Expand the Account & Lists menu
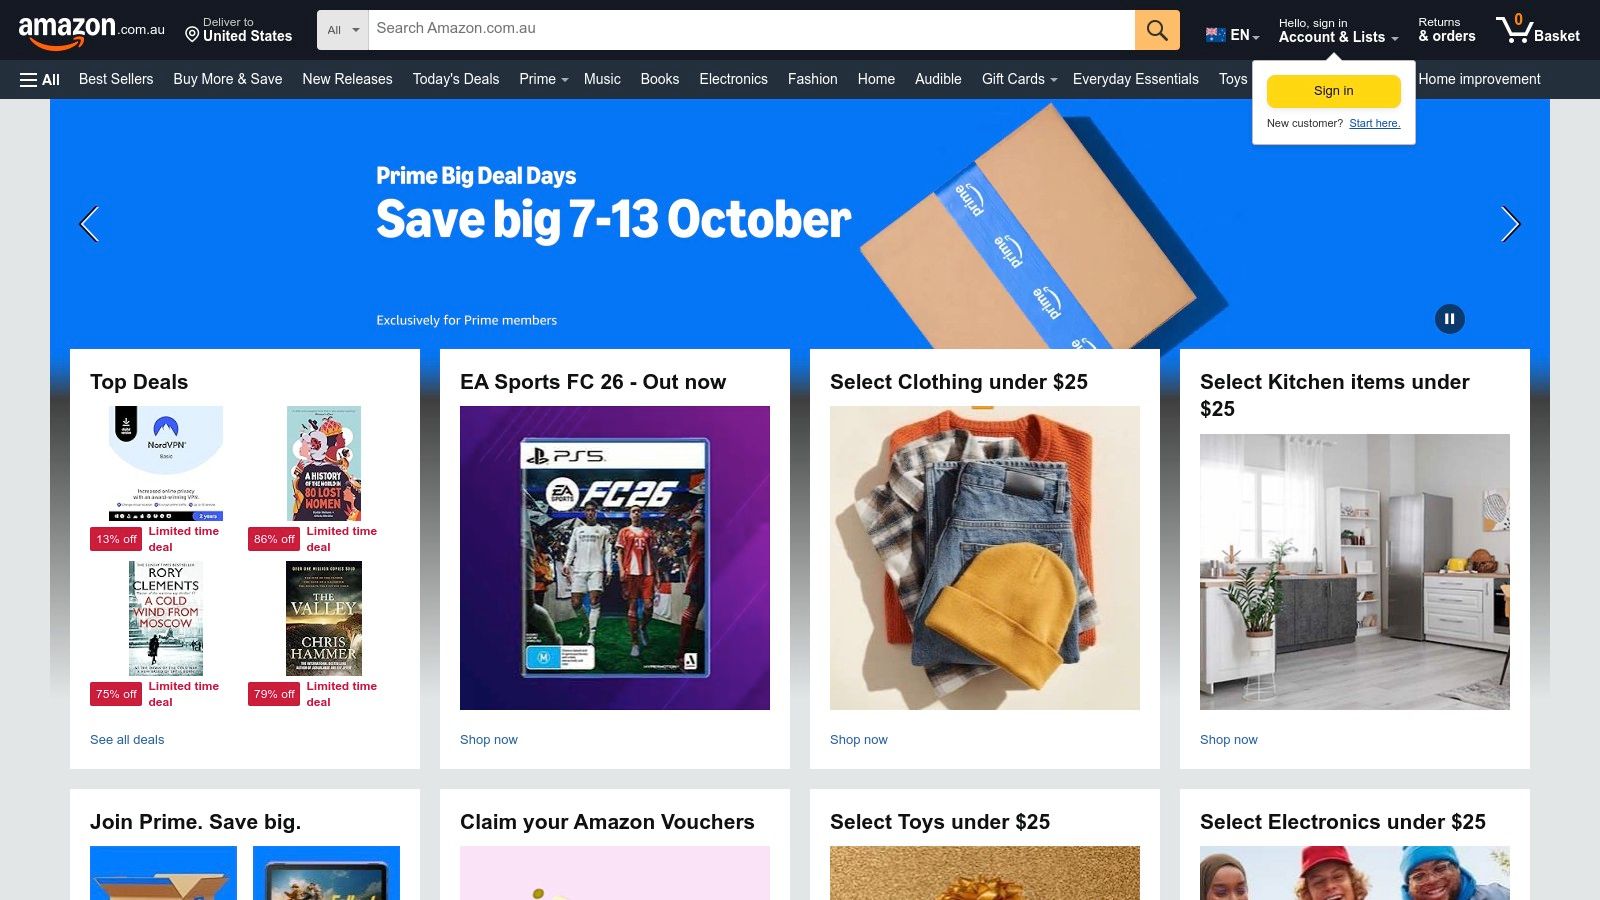Screen dimensions: 1600x900 click(1338, 30)
